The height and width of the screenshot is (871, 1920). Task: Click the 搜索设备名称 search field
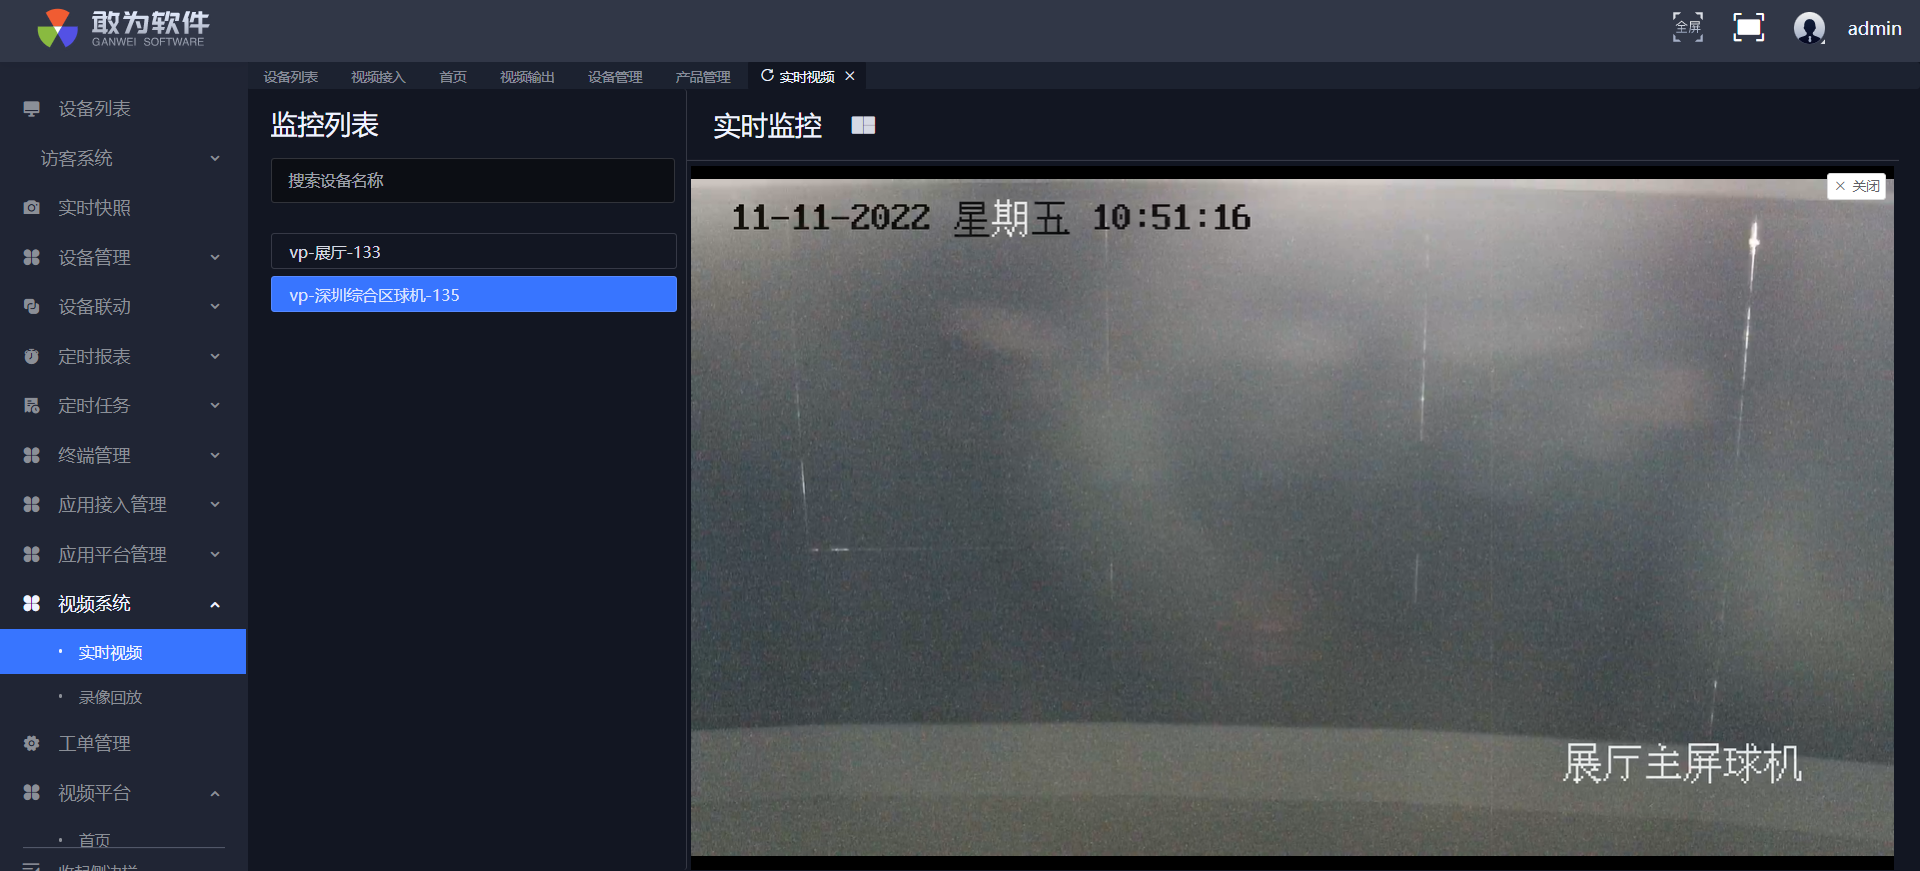473,181
